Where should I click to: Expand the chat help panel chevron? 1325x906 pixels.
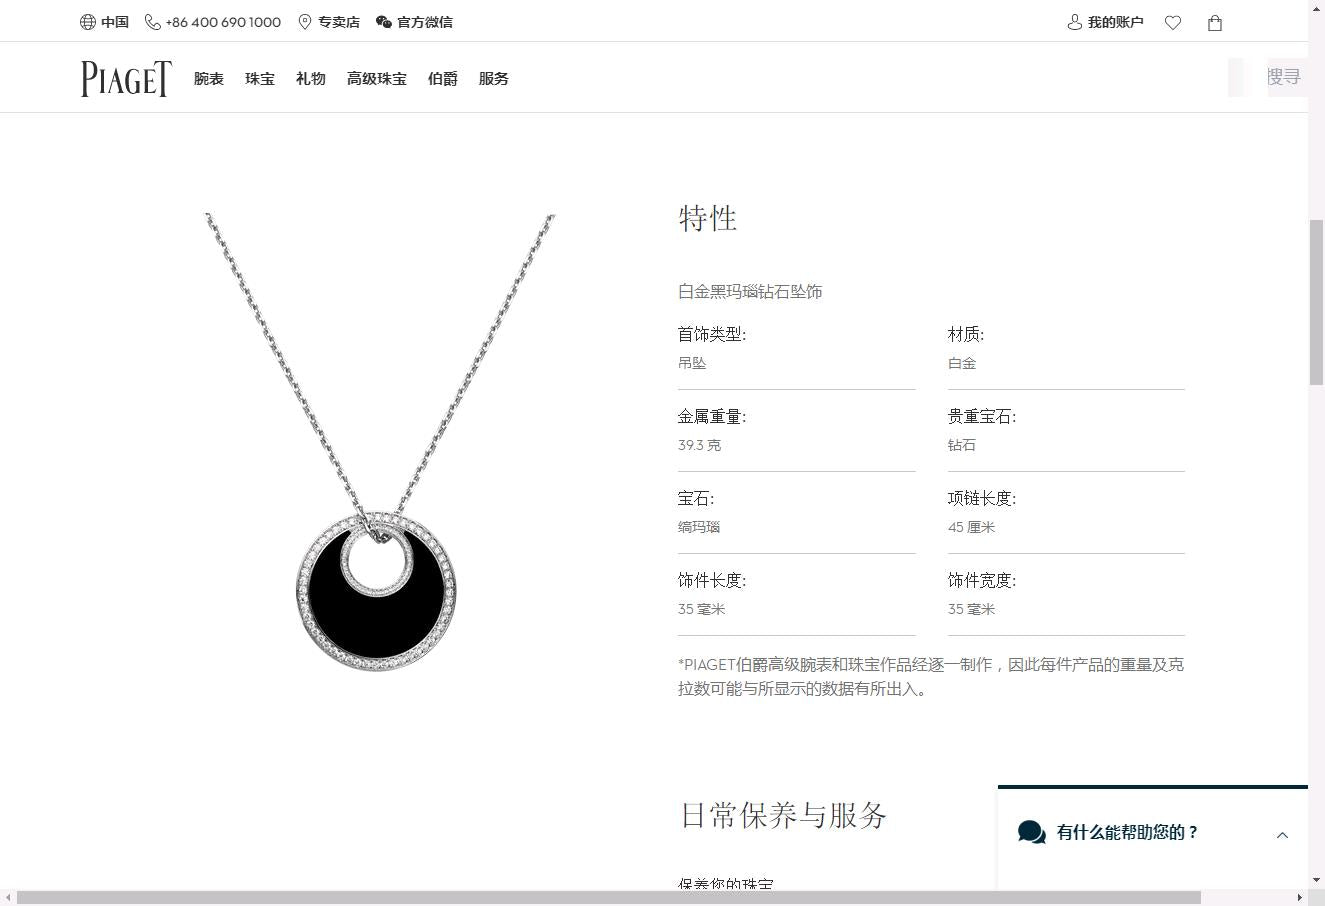(1282, 835)
